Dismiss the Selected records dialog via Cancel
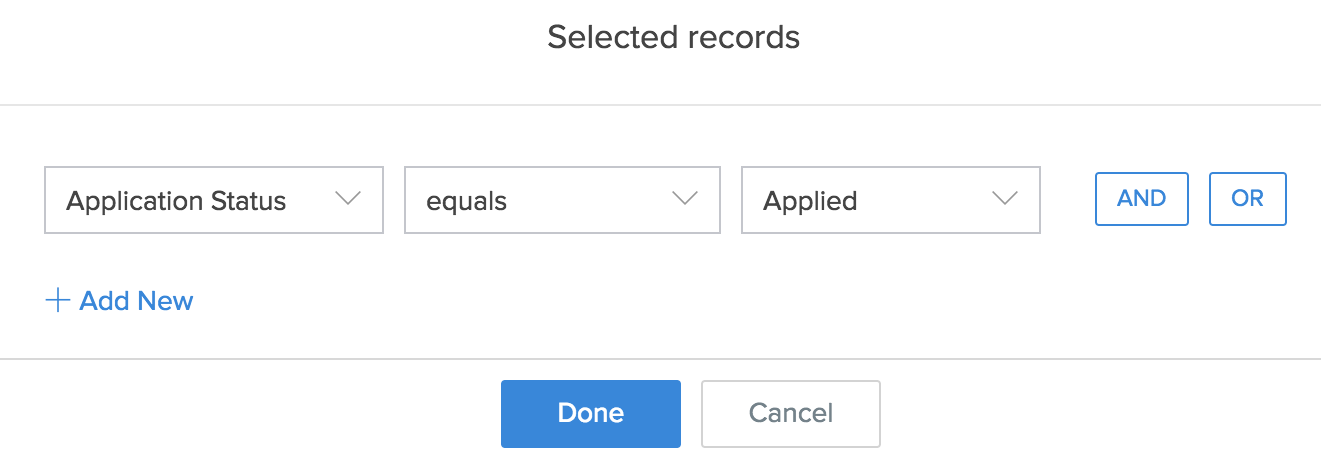 pos(790,413)
